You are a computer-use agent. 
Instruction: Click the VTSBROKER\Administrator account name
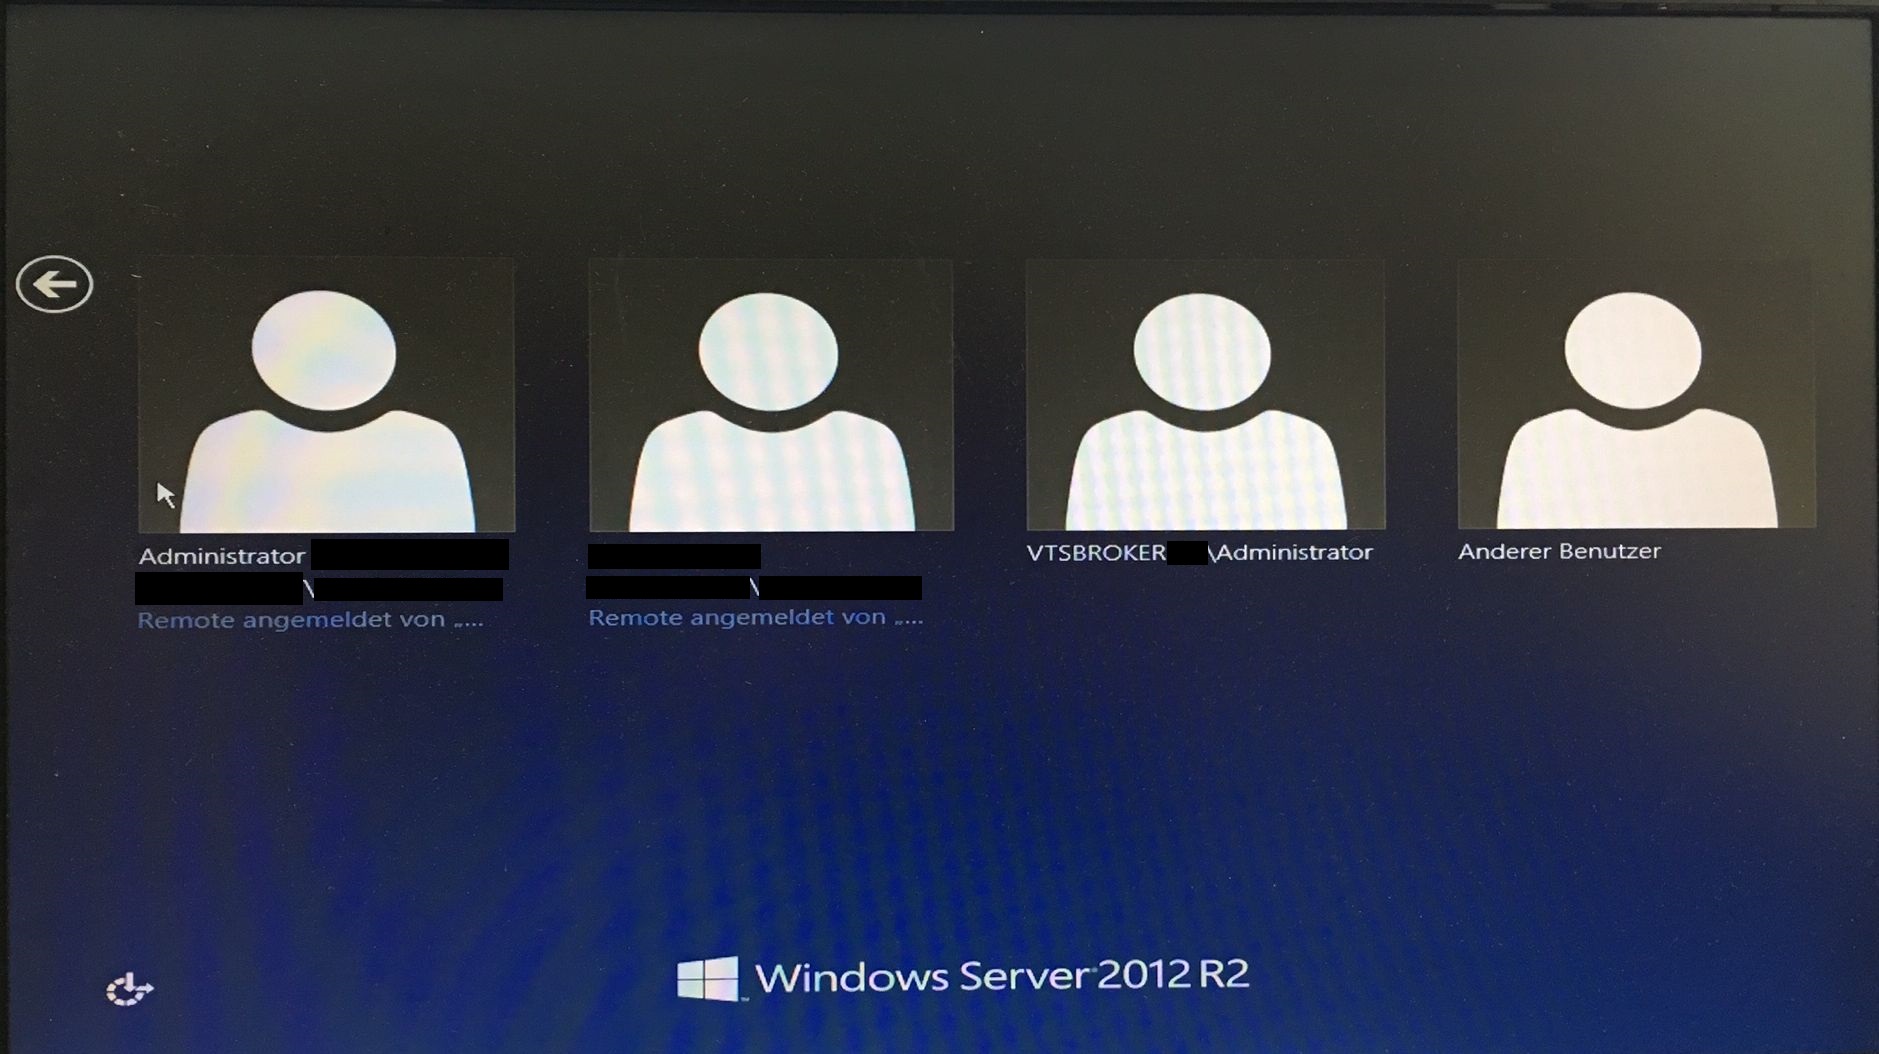coord(1200,553)
